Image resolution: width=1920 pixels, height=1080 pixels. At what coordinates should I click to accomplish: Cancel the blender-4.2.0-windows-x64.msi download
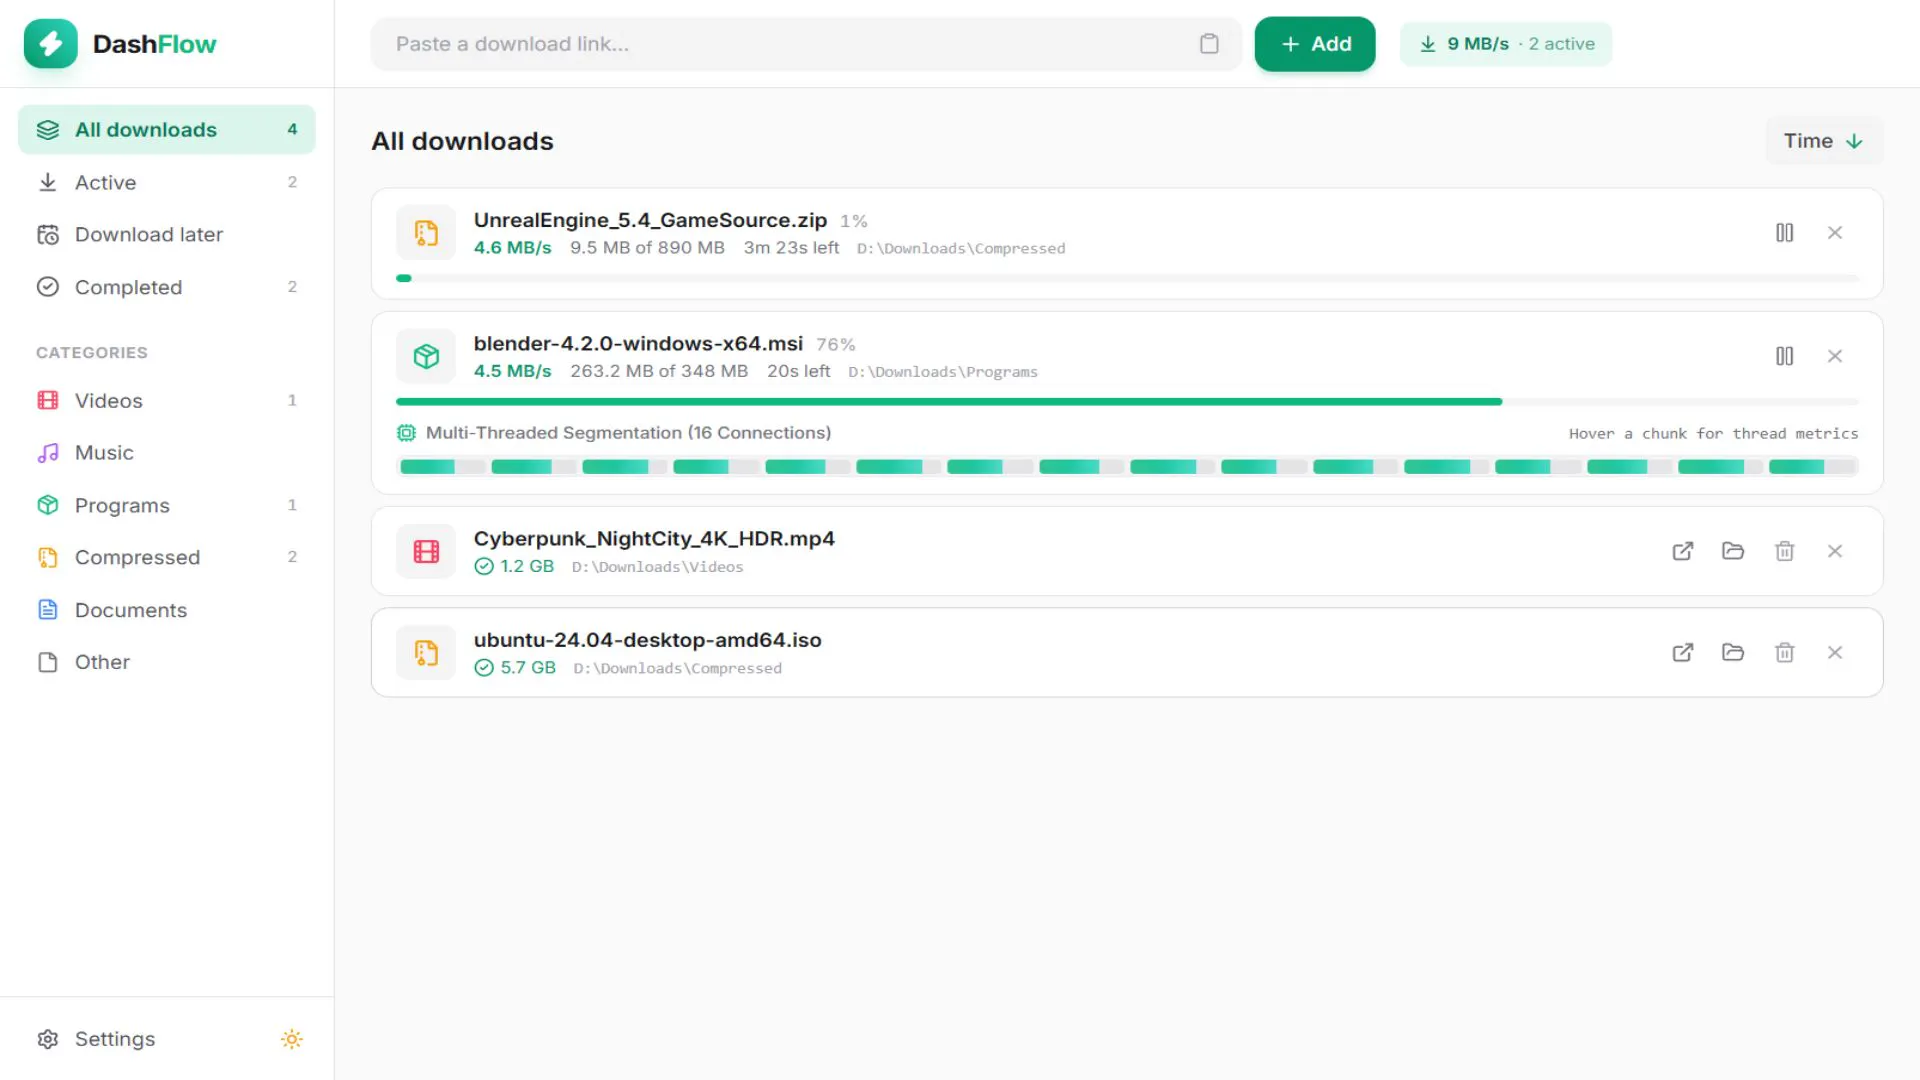(x=1835, y=356)
